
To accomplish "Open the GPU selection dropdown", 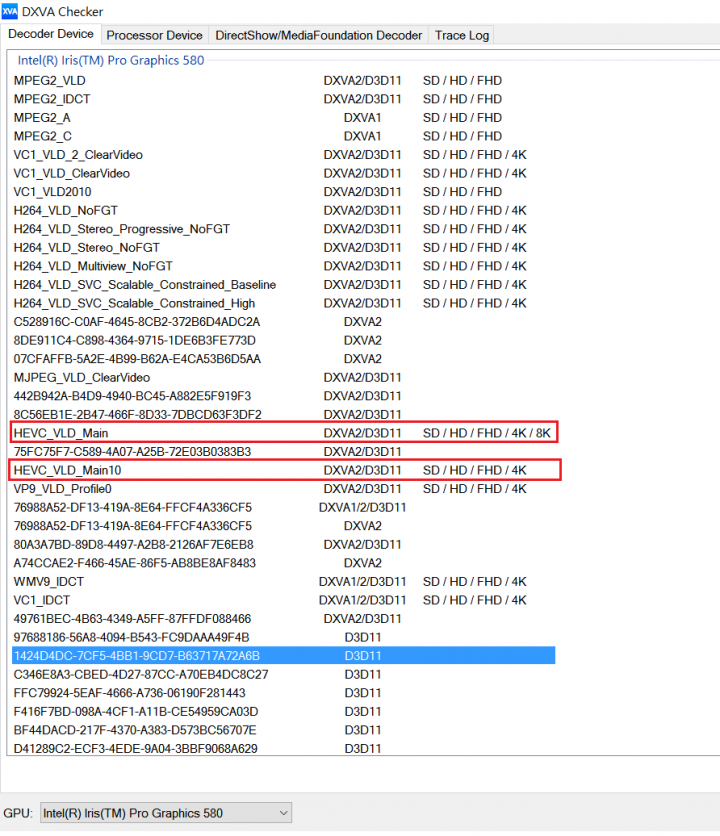I will click(x=166, y=813).
